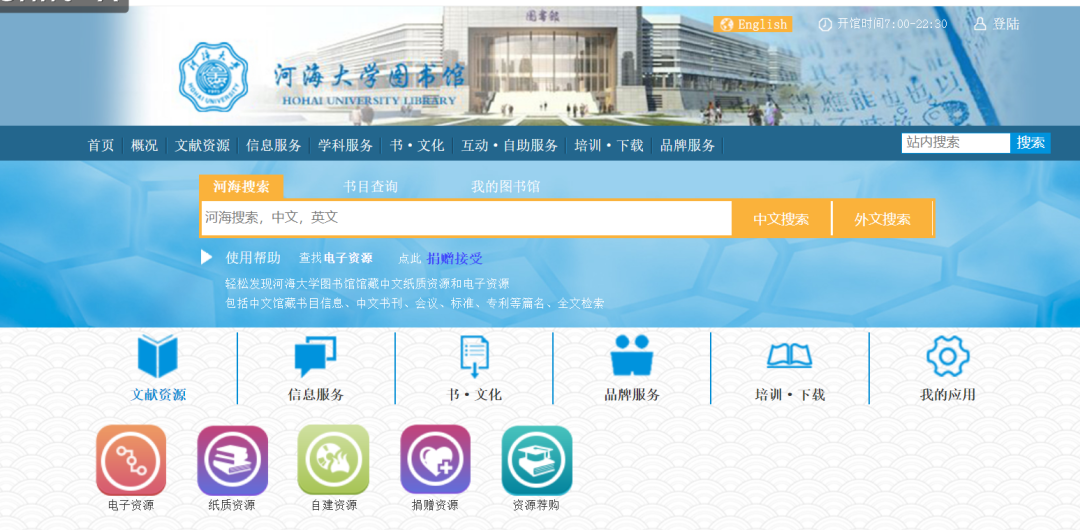Open the 概况 menu item
The height and width of the screenshot is (530, 1080).
(x=145, y=145)
